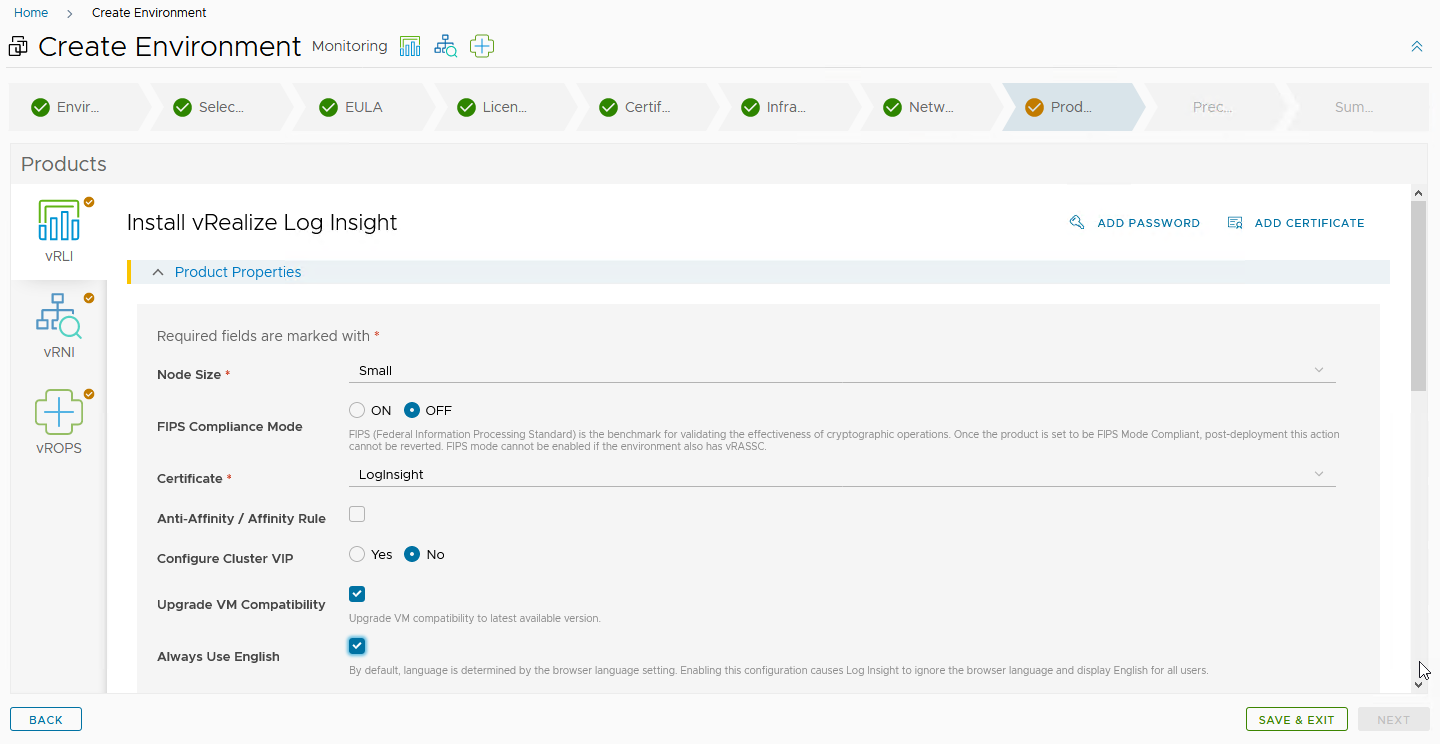
Task: Click the Create Environment title icon
Action: click(x=18, y=47)
